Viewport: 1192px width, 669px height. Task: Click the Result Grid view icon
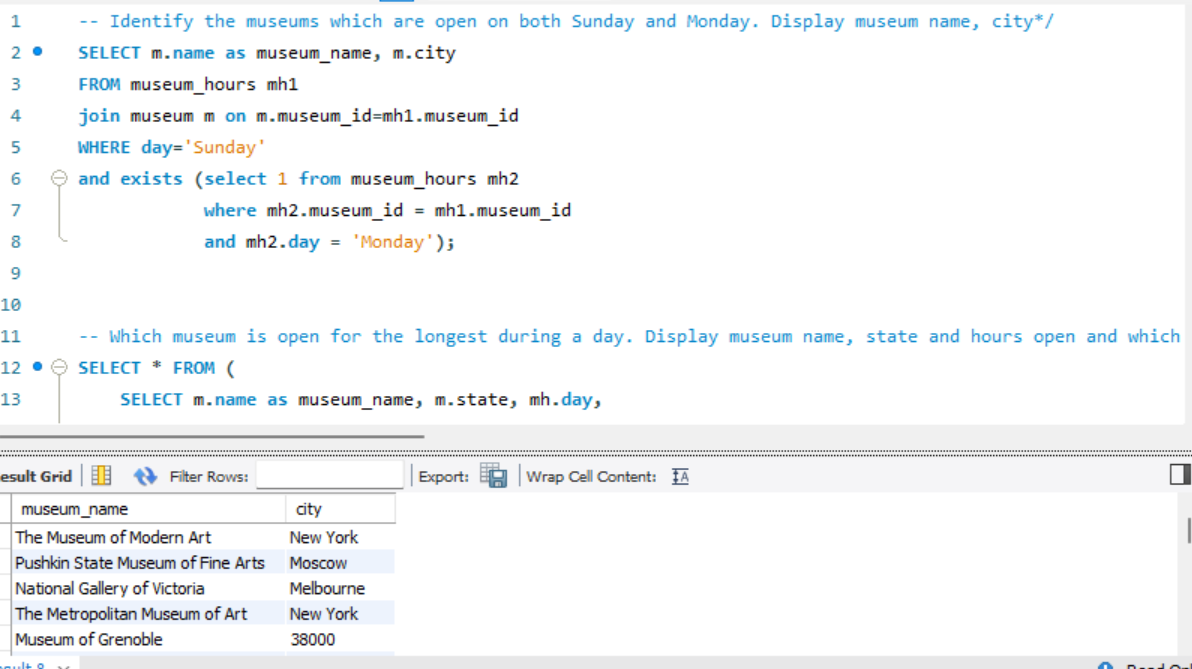point(101,476)
